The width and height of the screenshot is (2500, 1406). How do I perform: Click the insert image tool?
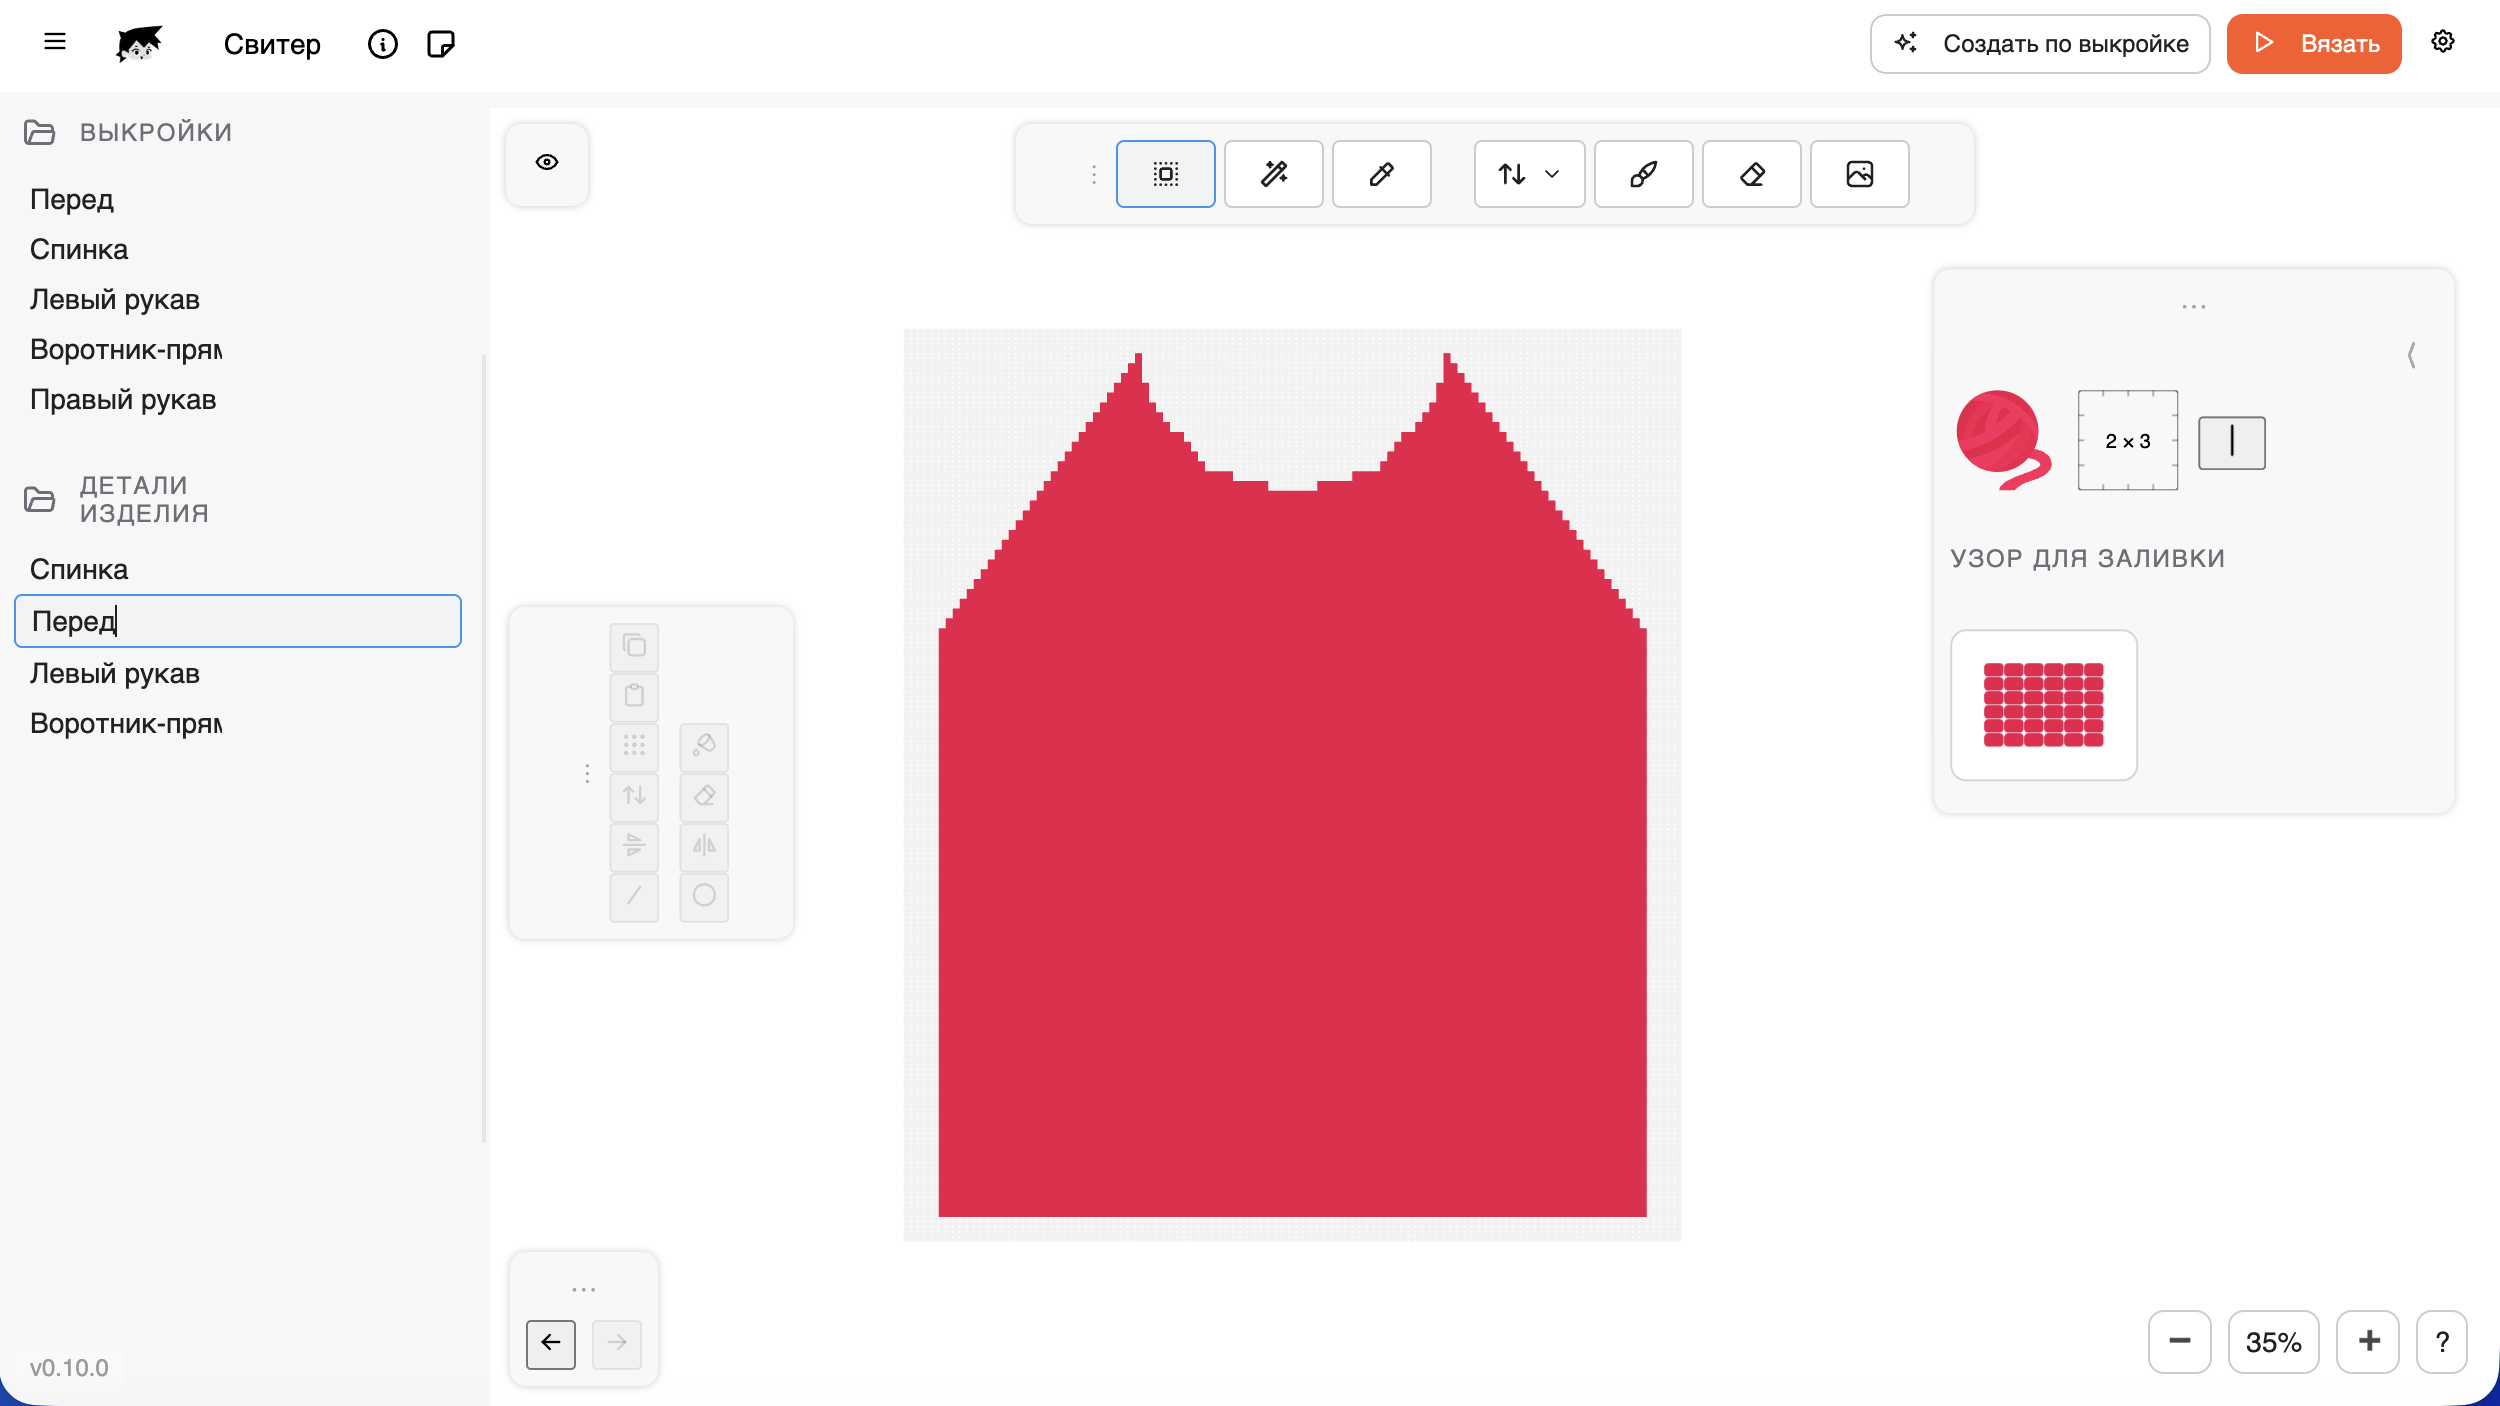pyautogui.click(x=1859, y=174)
